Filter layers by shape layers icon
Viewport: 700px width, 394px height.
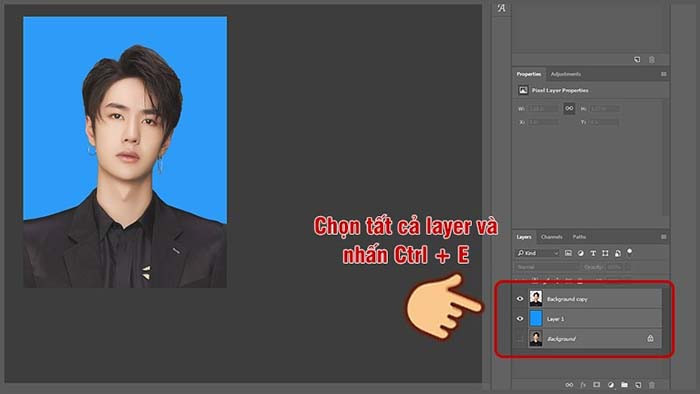click(x=605, y=253)
